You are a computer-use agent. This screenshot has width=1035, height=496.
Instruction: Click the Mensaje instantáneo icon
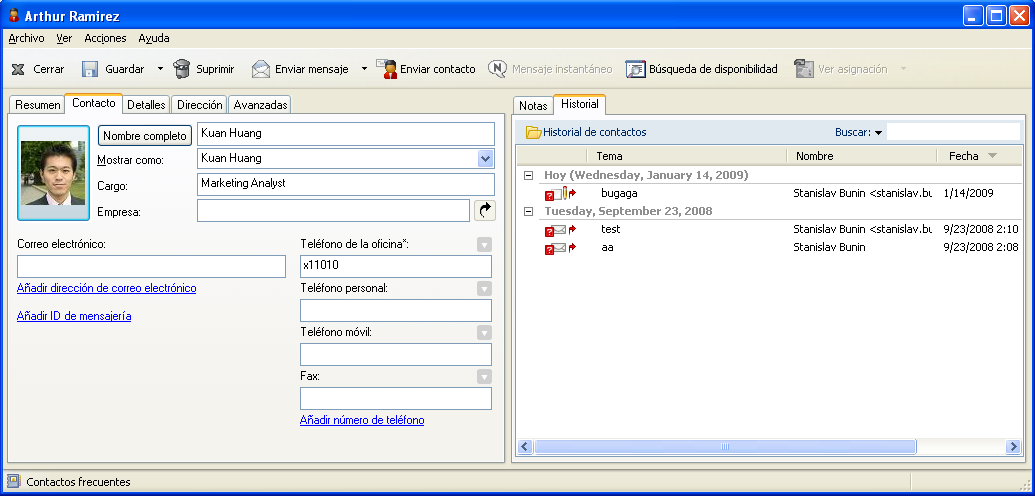point(498,69)
